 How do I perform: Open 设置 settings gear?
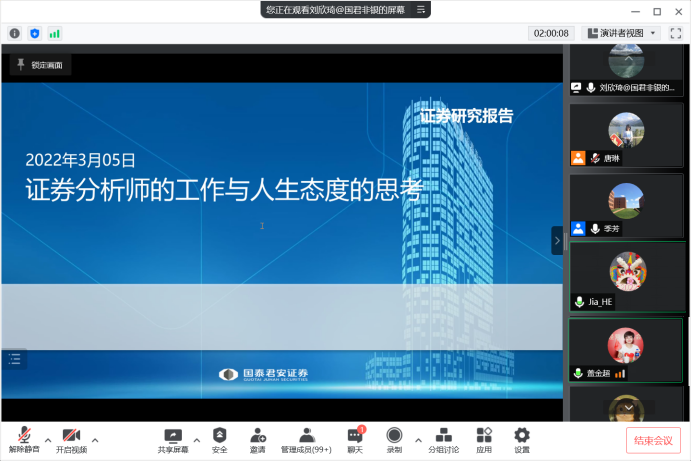click(521, 436)
